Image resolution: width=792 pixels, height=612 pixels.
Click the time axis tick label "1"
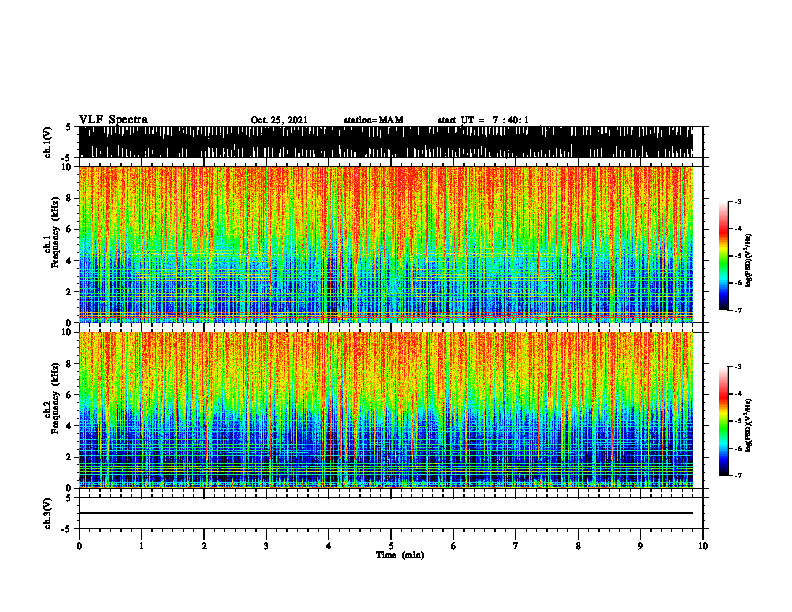[x=141, y=546]
